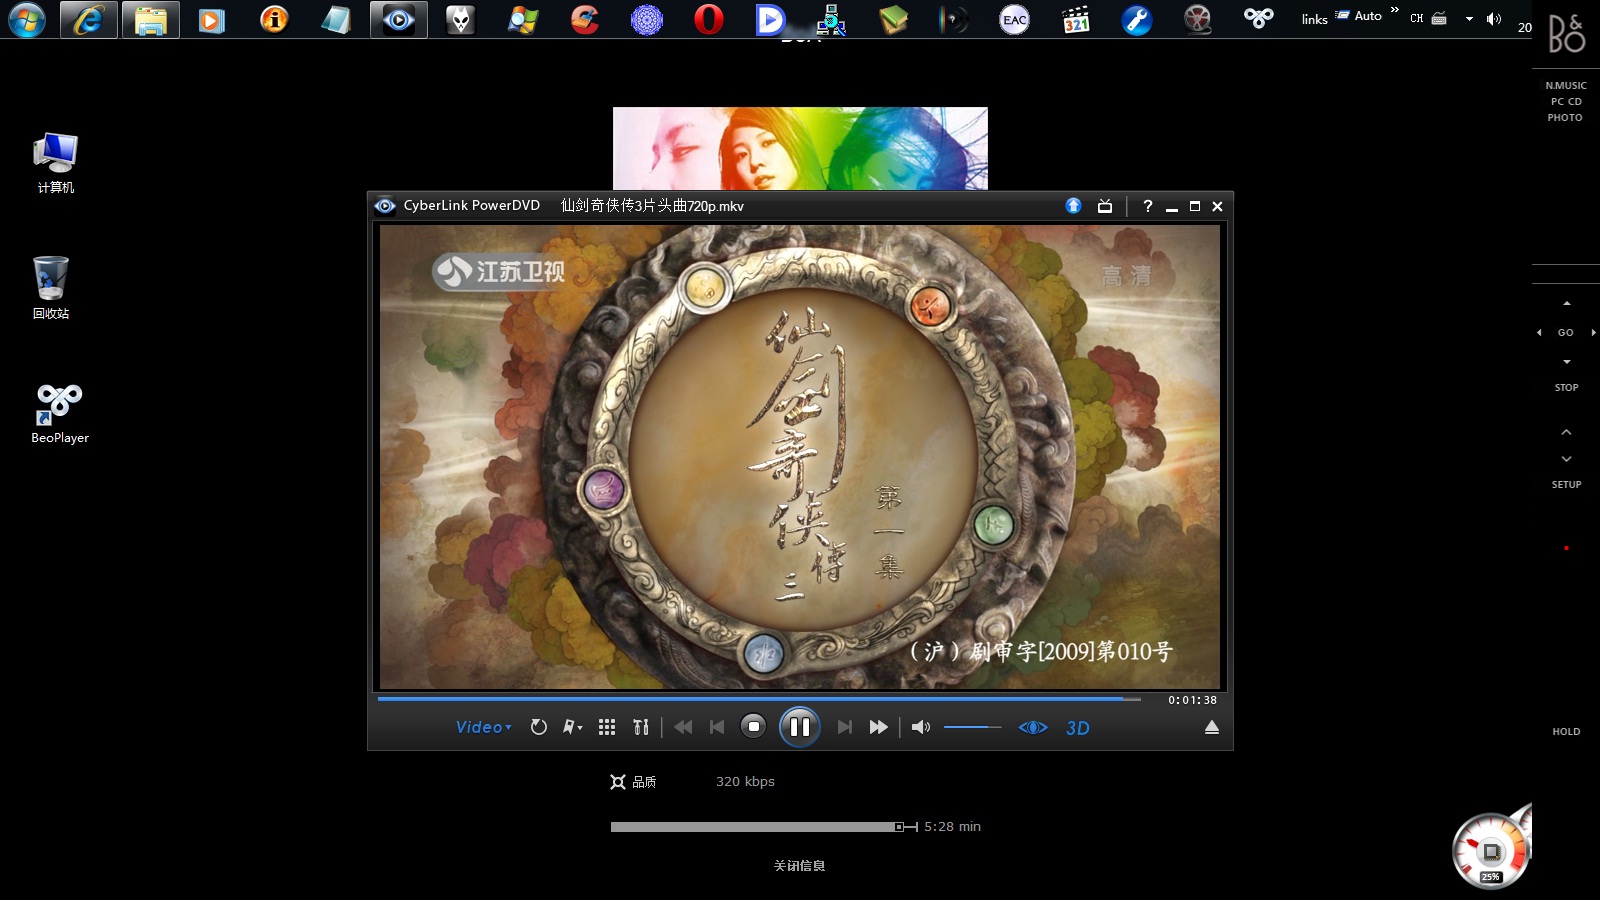This screenshot has width=1600, height=900.
Task: Open the Windows flag magnifier icon
Action: (522, 19)
